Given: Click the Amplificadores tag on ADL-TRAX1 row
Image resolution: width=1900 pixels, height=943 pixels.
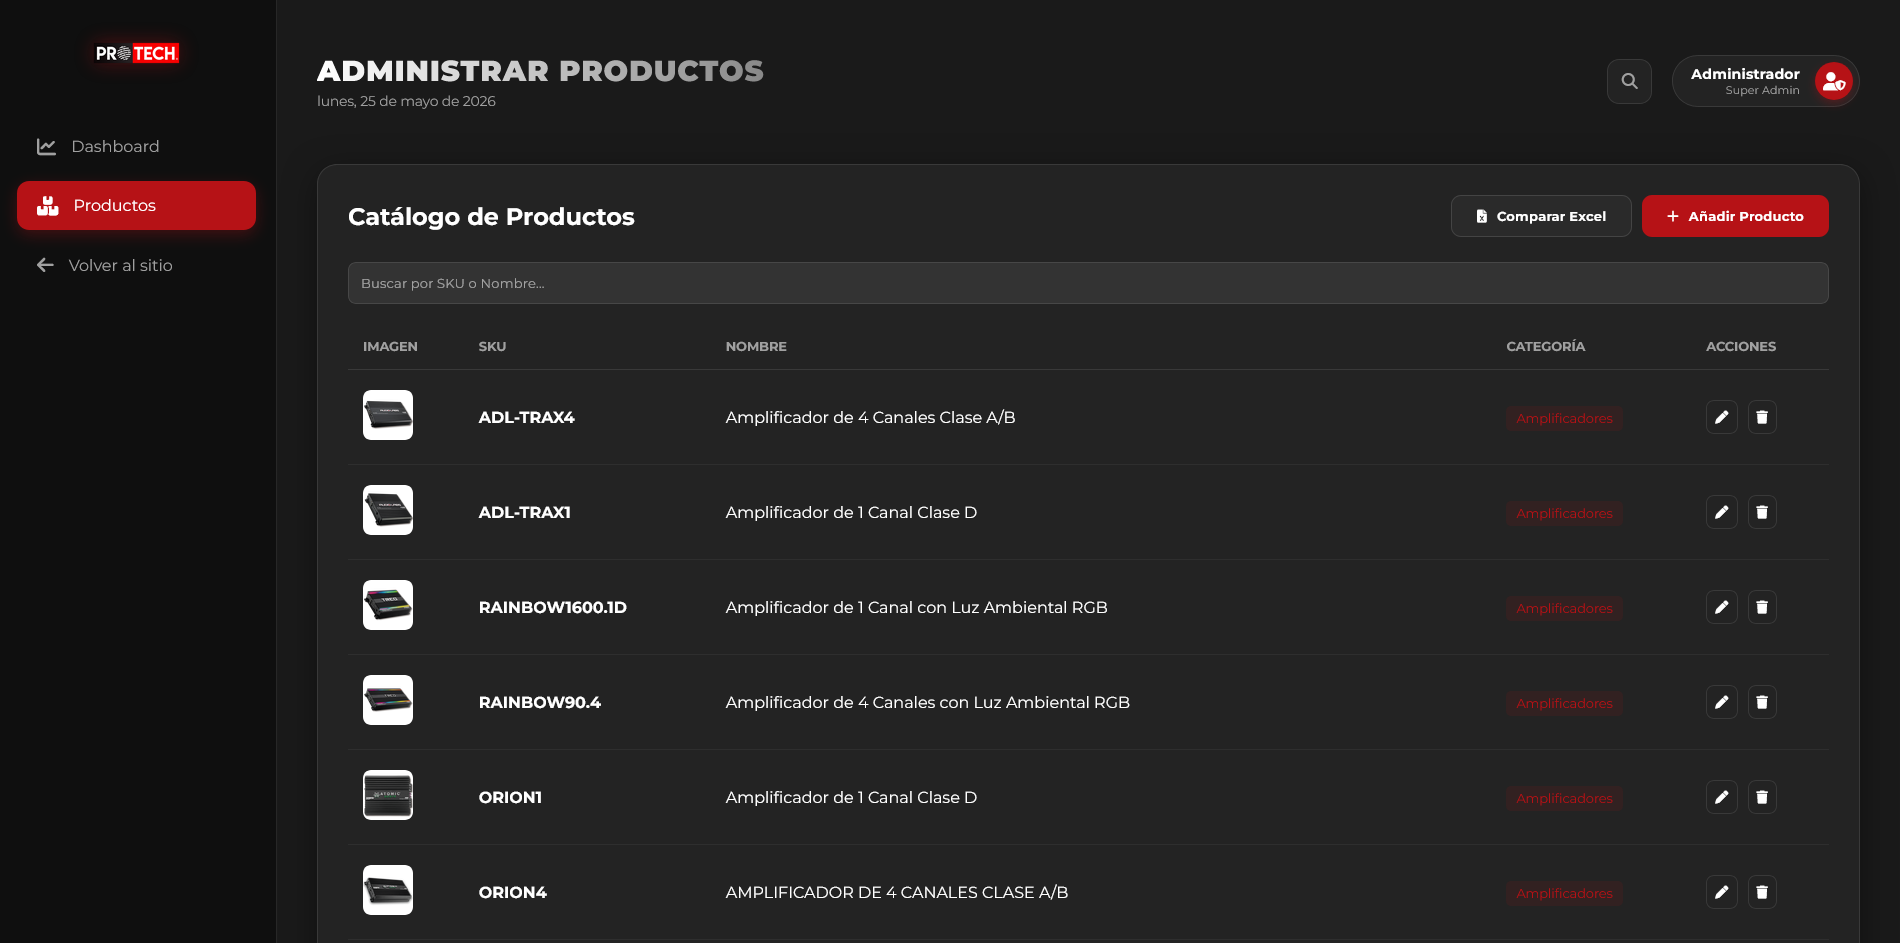Looking at the screenshot, I should click(1564, 513).
